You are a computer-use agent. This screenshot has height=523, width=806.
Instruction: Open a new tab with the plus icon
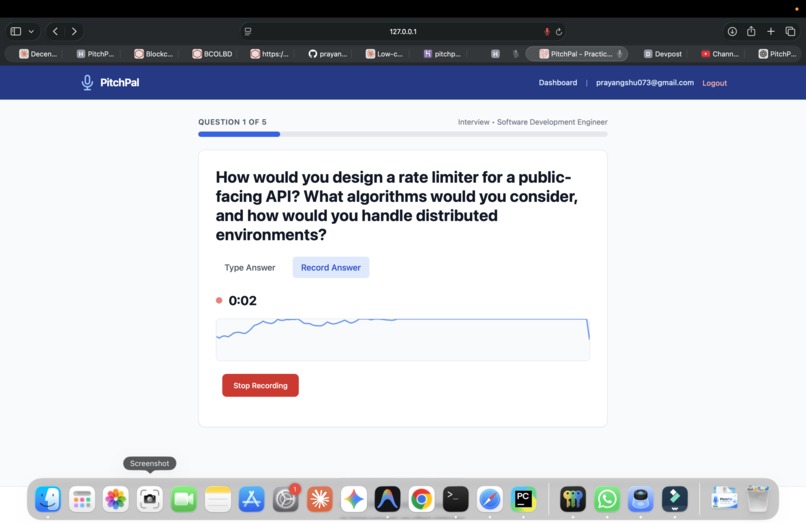(771, 31)
